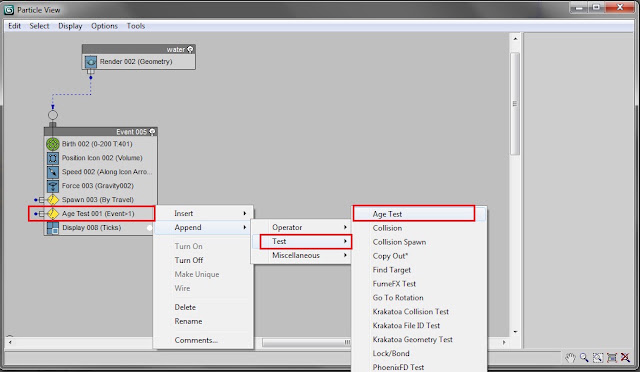Toggle the Event 005 lightbulb icon

click(152, 131)
